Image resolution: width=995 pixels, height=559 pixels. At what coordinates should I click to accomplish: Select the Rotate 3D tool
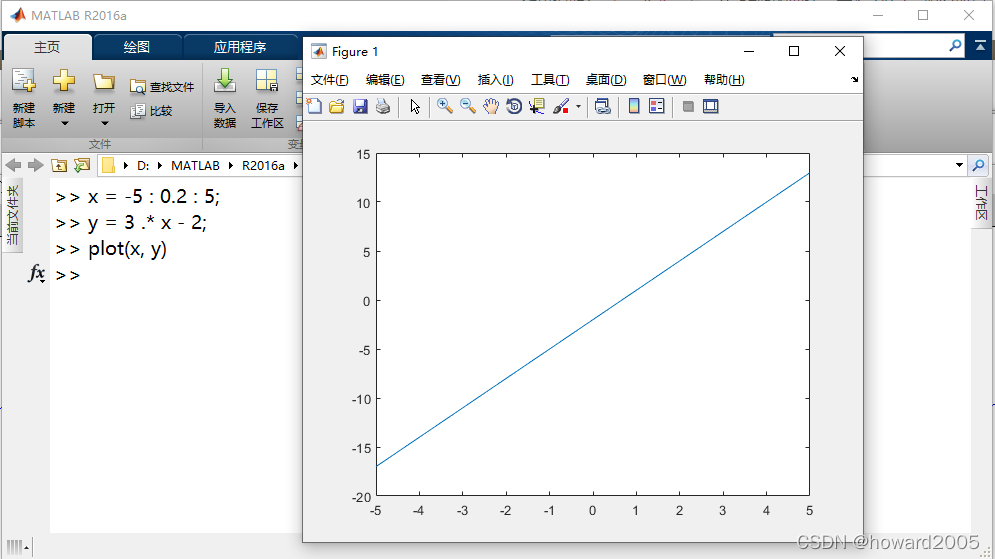point(514,106)
